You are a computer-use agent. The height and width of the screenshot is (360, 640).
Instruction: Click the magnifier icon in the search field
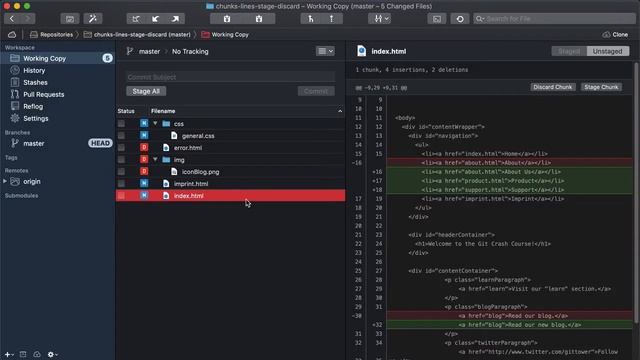click(480, 19)
